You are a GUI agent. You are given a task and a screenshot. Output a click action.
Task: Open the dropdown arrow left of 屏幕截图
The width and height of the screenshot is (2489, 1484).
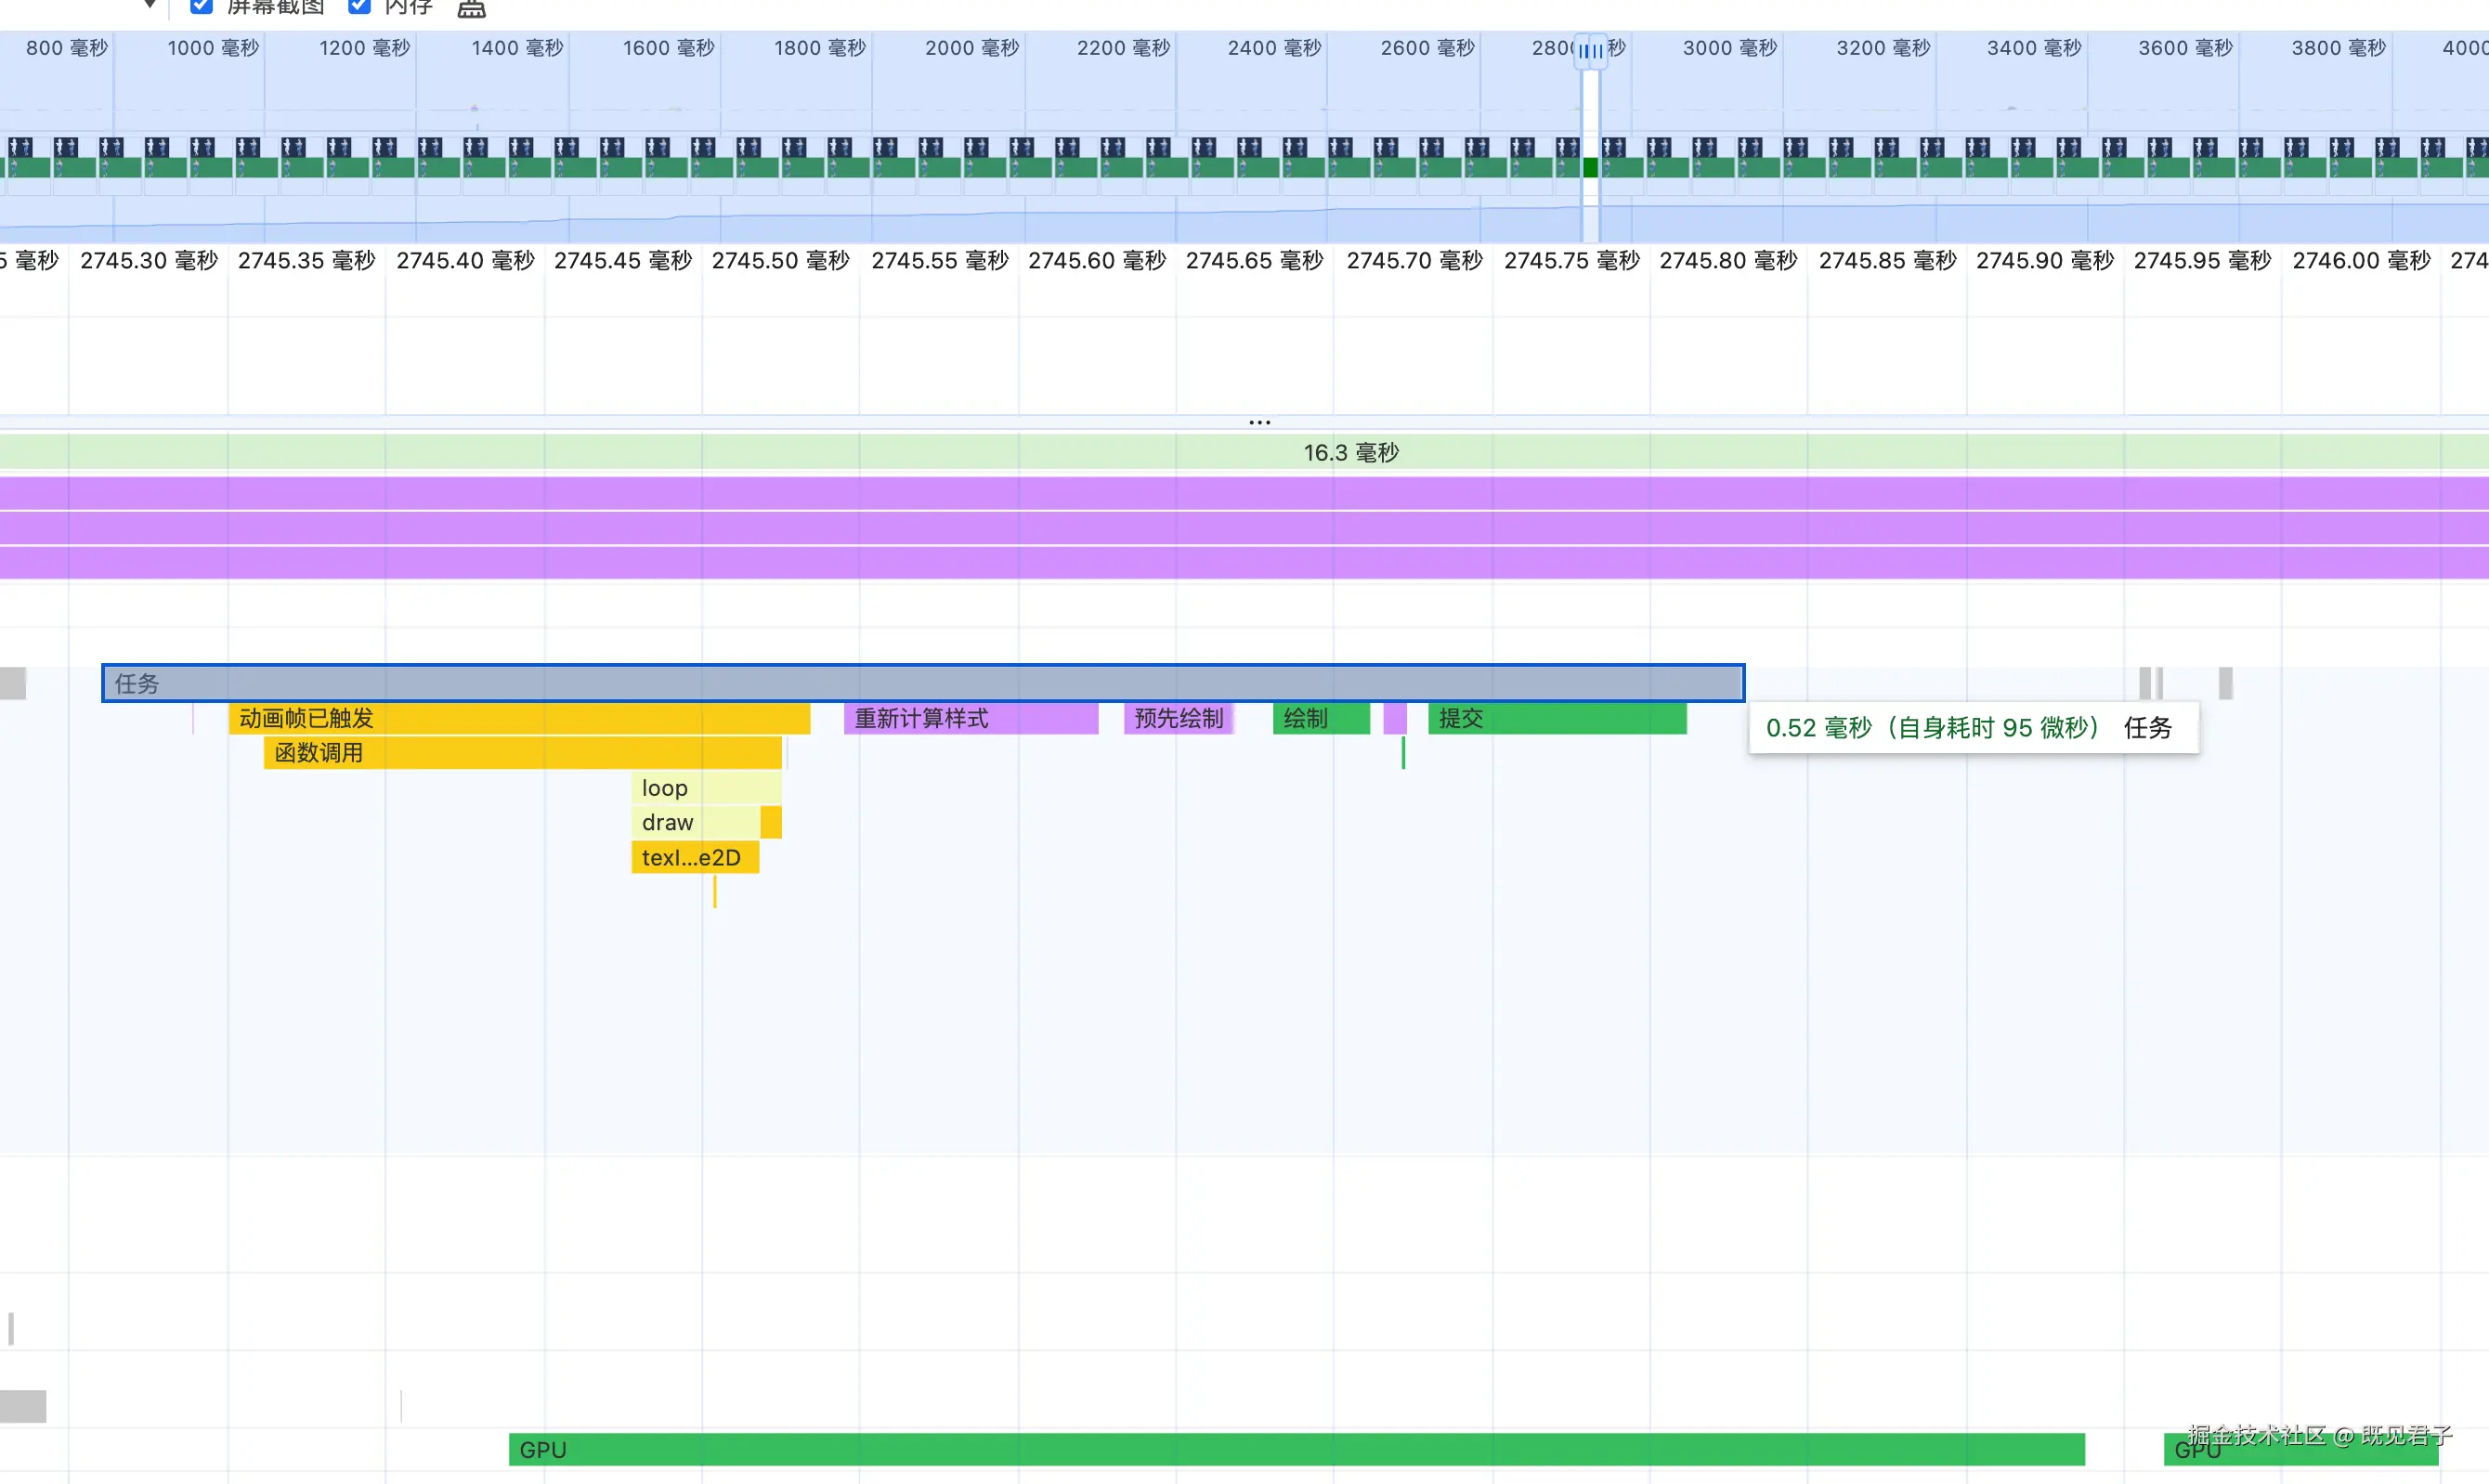point(150,5)
